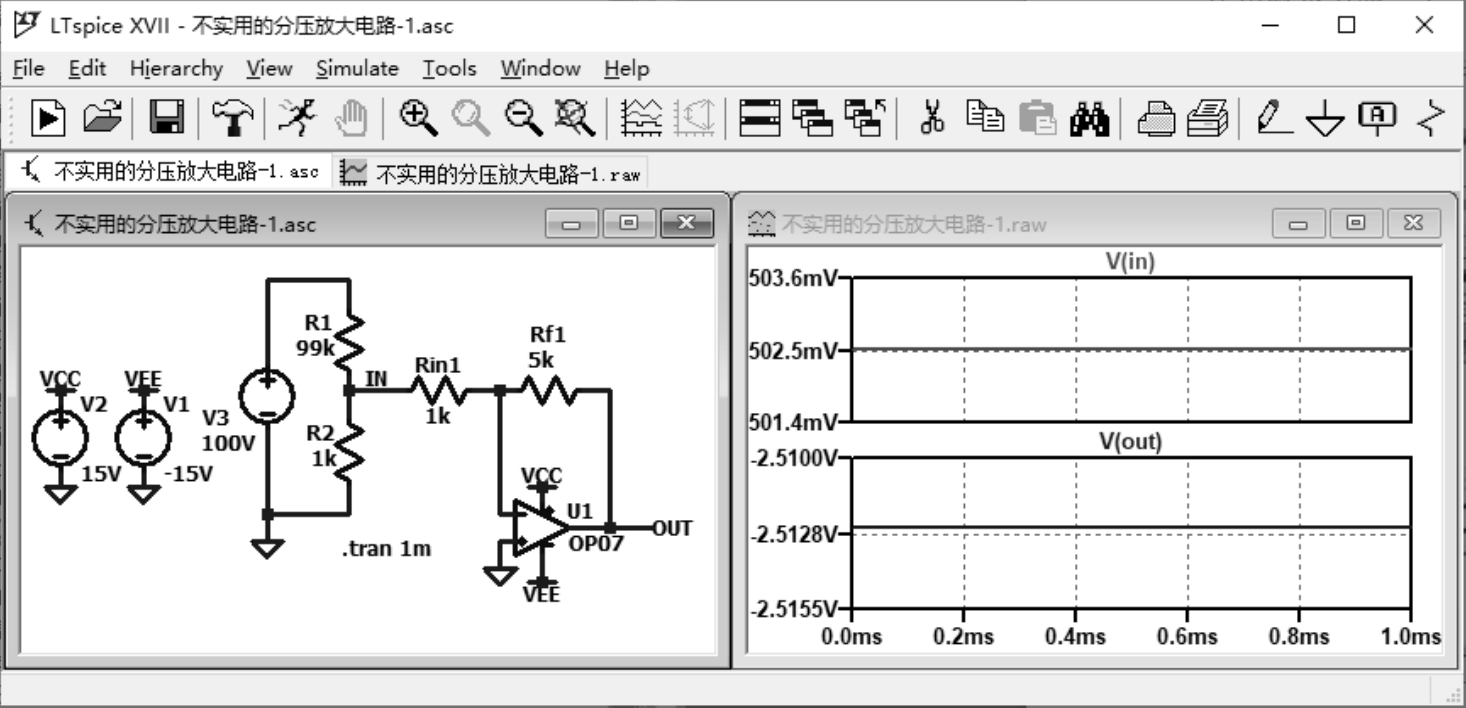The image size is (1466, 708).
Task: Maximize the .raw waveform child window
Action: tap(1355, 224)
